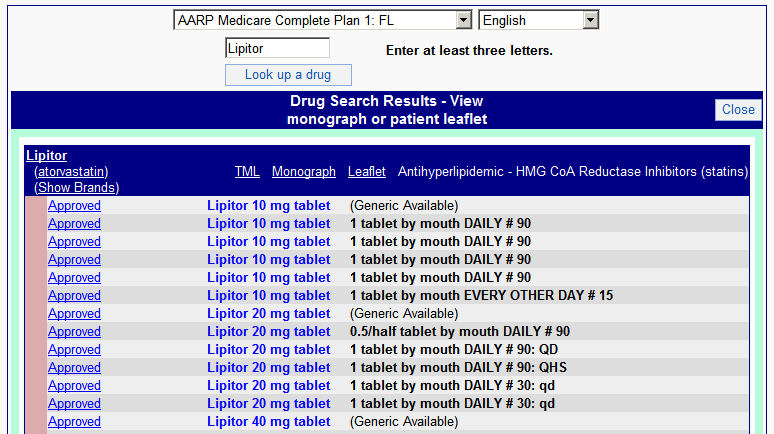Click '1 tablet by mouth DAILY # 90: QHS' text
Viewport: 774px width, 434px height.
459,367
